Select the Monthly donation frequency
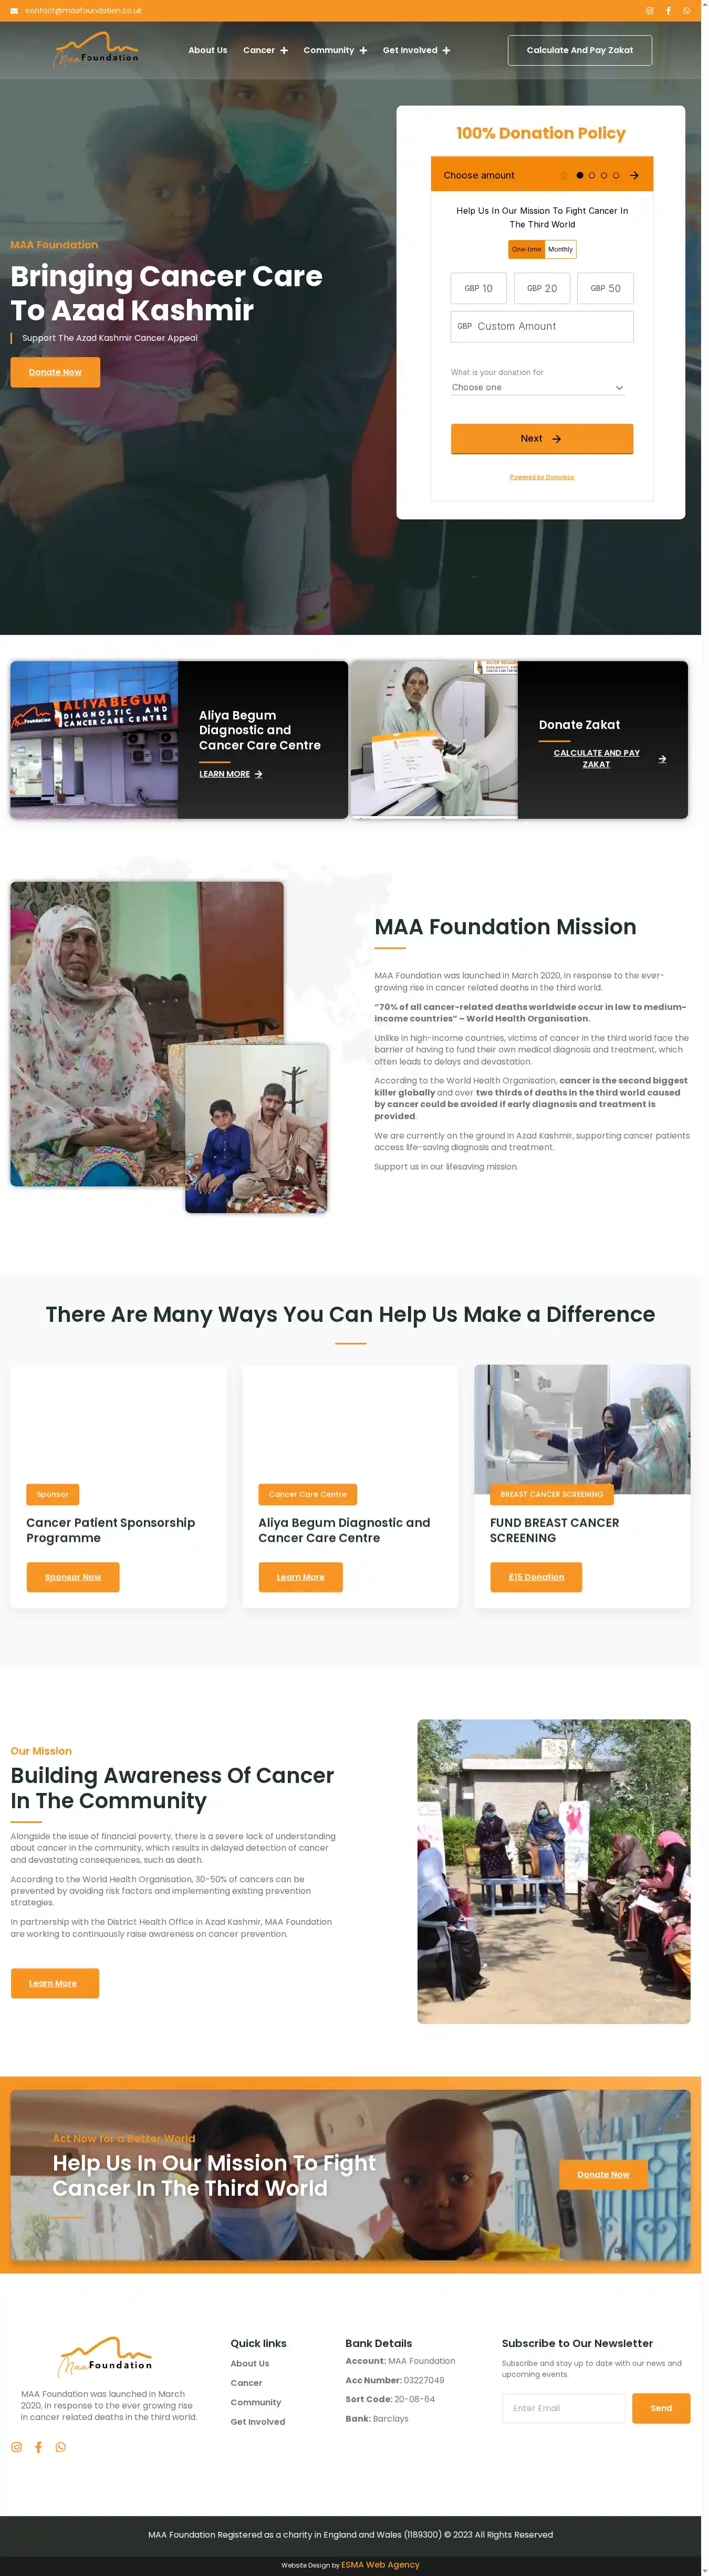Screen dimensions: 709x2576 click(560, 249)
